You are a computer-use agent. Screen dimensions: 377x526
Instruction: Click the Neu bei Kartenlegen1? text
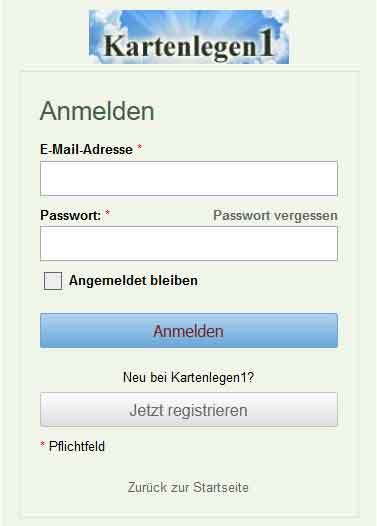[188, 377]
